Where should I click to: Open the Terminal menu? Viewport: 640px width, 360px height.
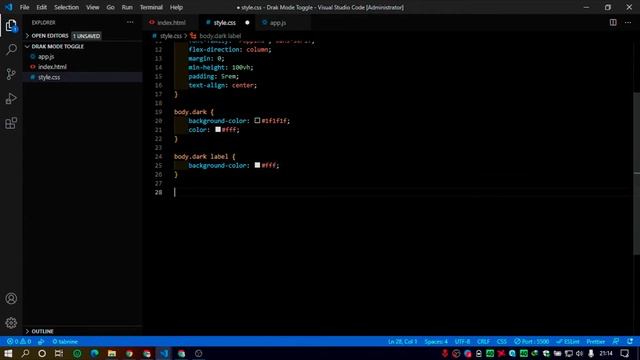pyautogui.click(x=151, y=7)
